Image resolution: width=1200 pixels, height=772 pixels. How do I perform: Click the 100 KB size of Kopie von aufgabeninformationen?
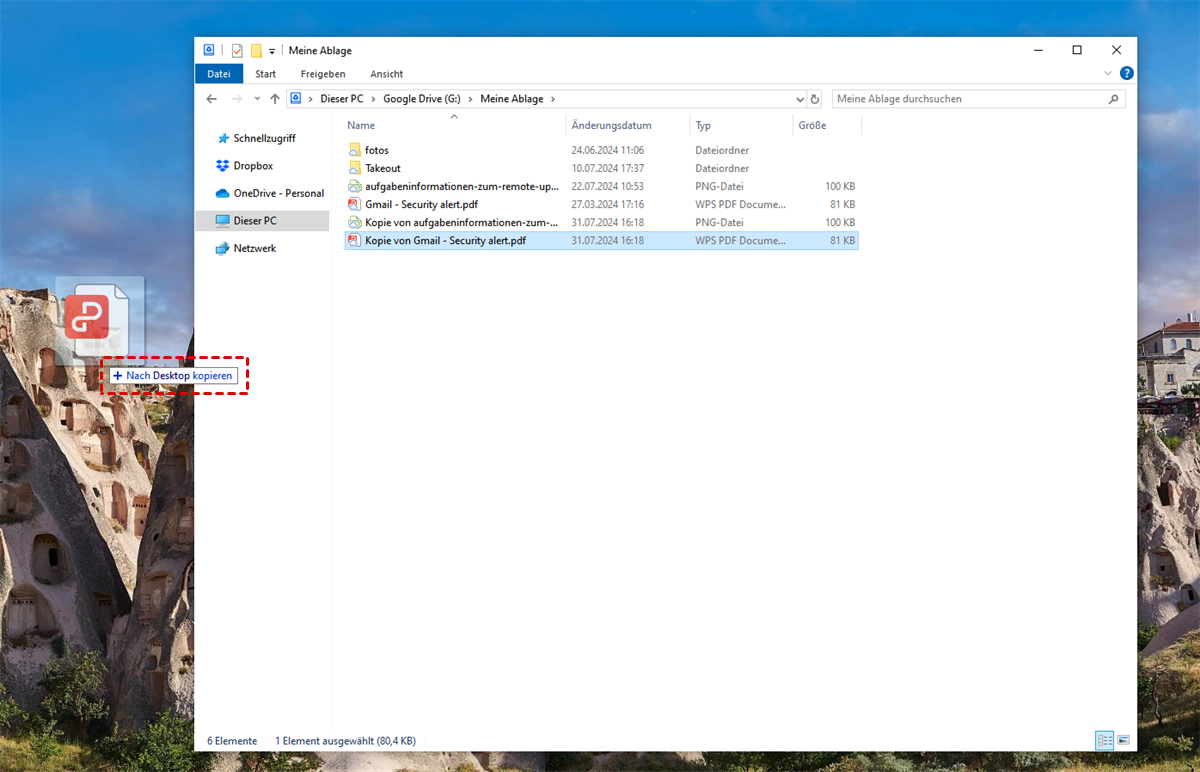tap(840, 222)
